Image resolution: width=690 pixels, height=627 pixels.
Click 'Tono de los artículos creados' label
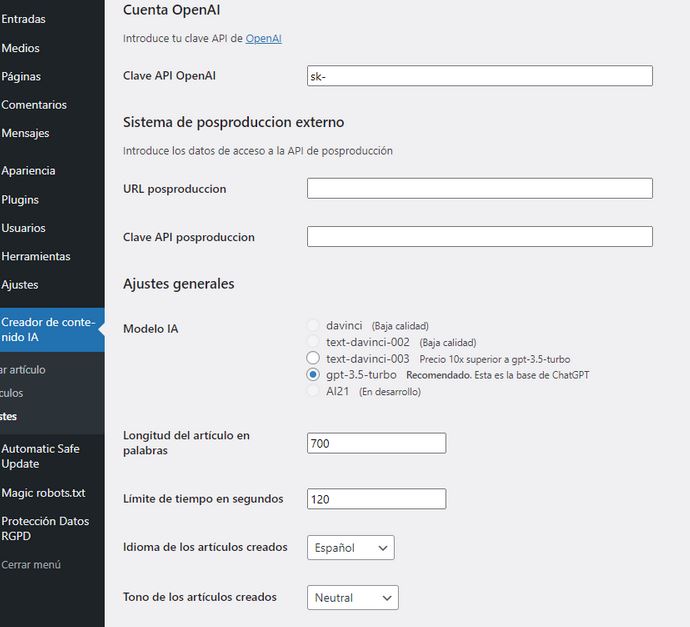(200, 597)
